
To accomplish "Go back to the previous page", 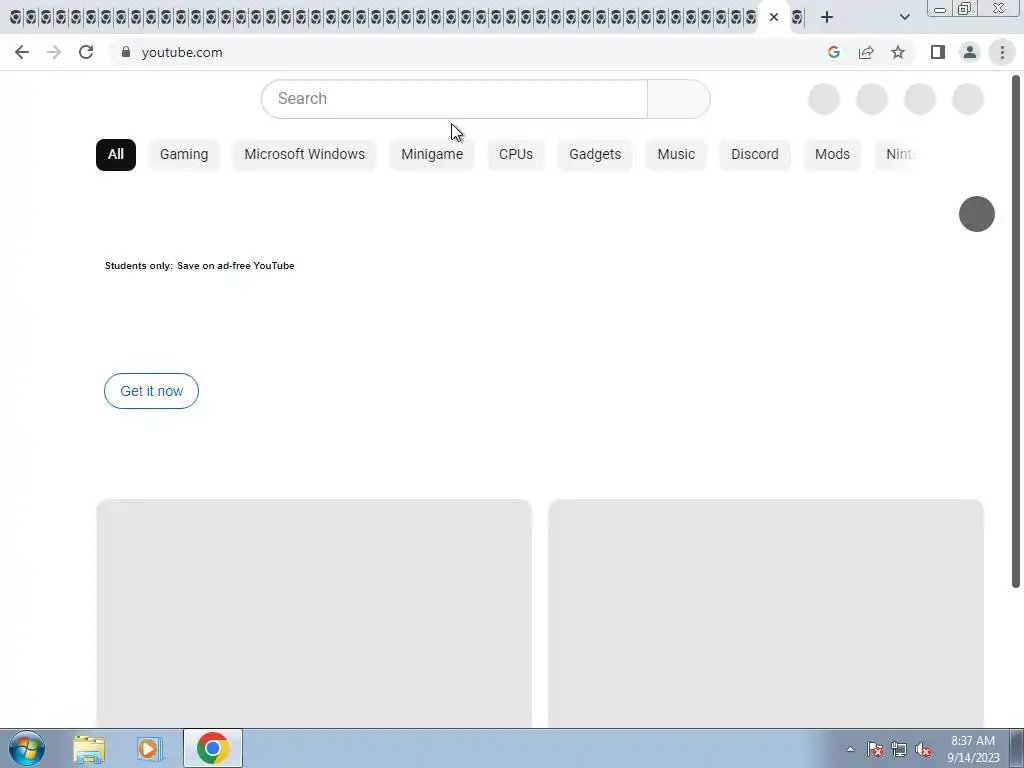I will 22,52.
